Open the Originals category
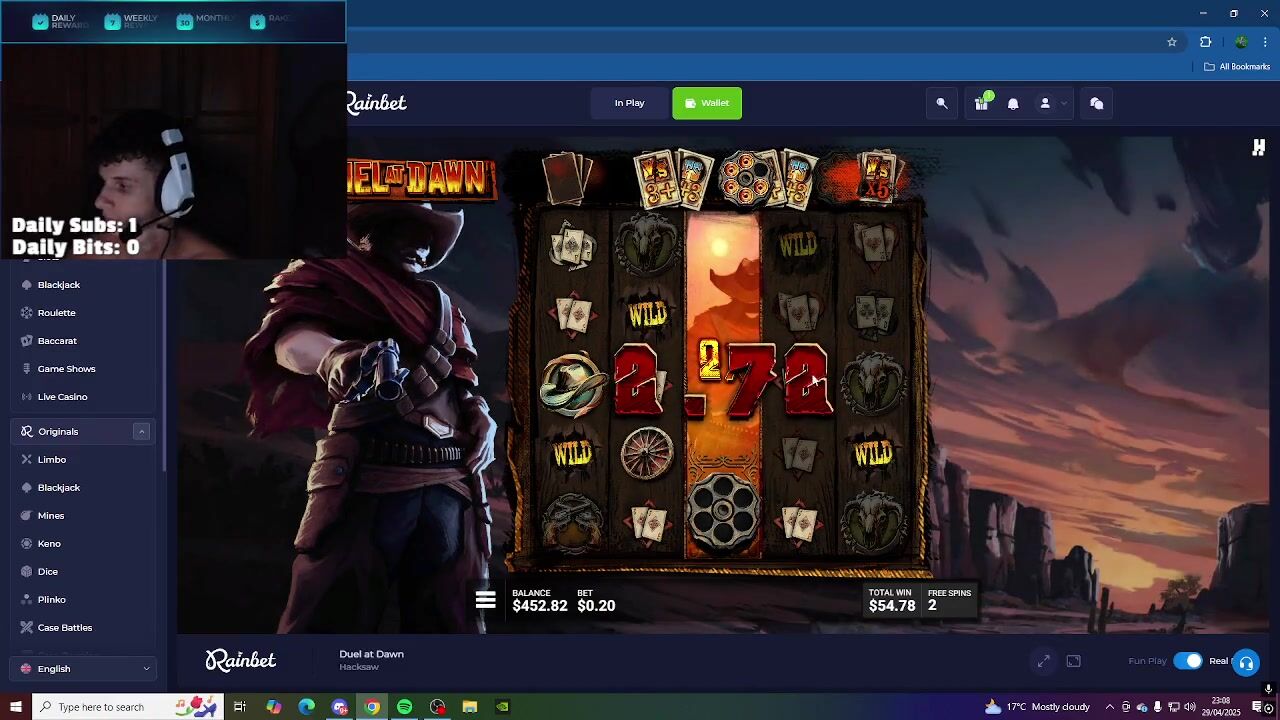This screenshot has width=1280, height=720. (58, 432)
